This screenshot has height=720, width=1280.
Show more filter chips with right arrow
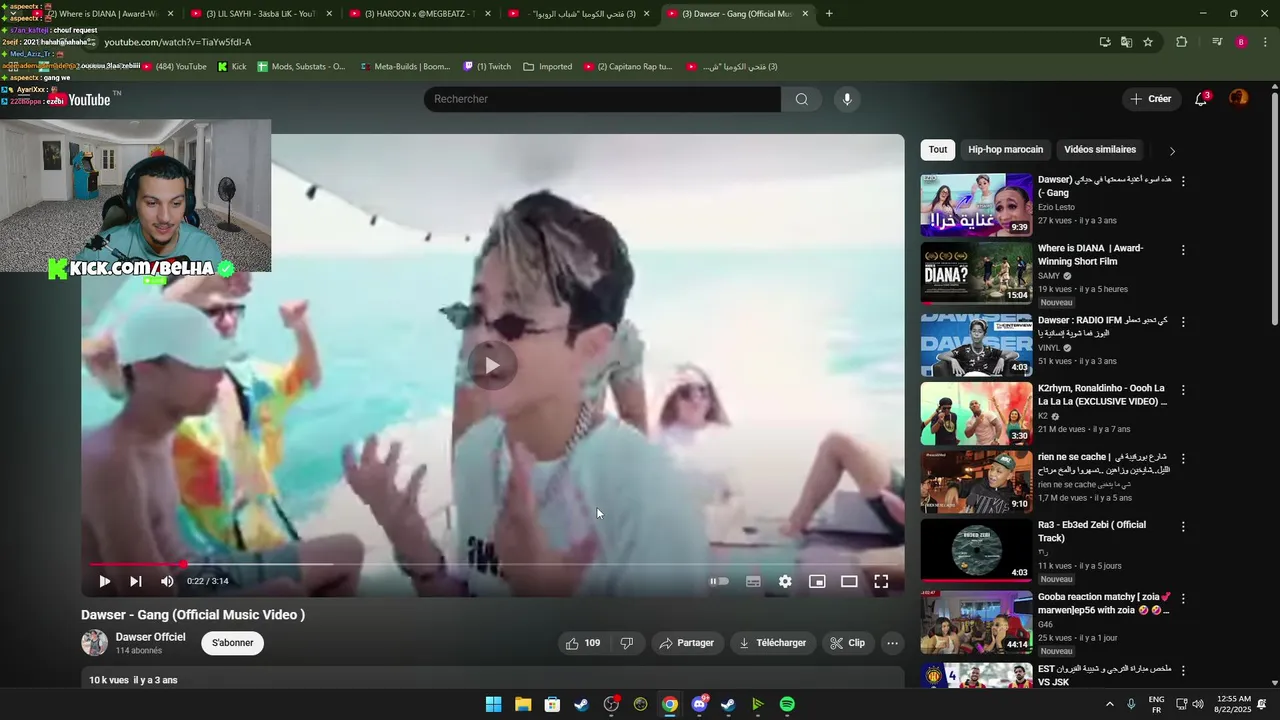[1172, 151]
